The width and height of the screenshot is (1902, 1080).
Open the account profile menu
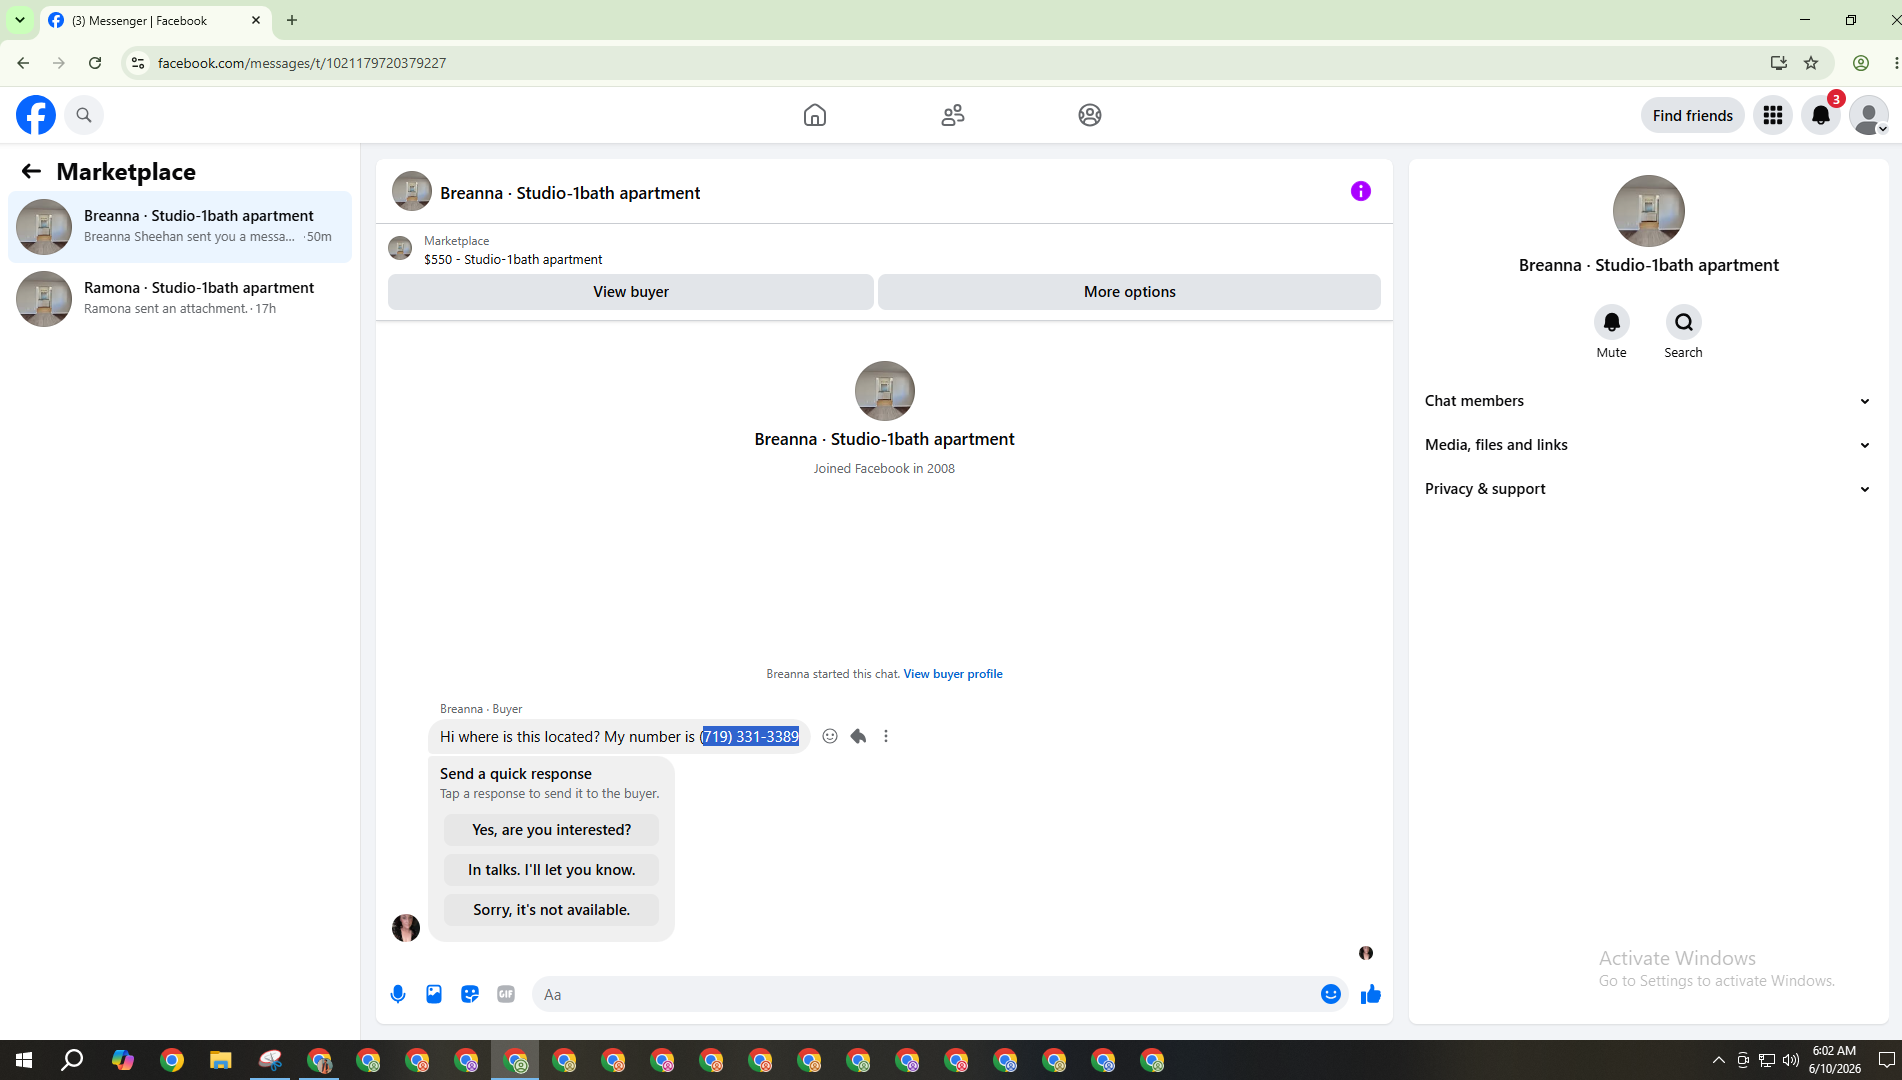1869,115
